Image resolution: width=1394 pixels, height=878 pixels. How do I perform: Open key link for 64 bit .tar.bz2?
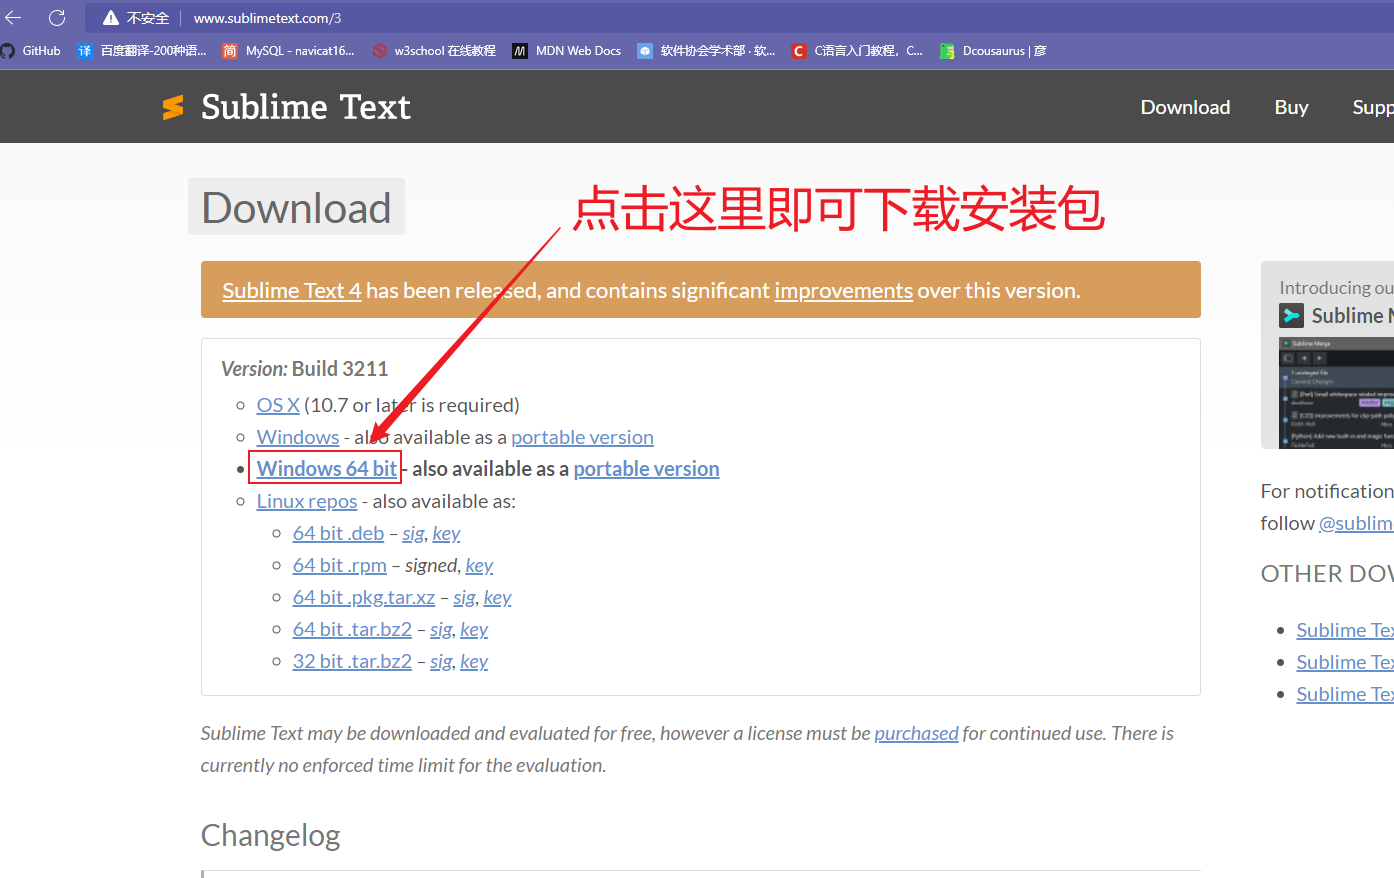(x=474, y=629)
